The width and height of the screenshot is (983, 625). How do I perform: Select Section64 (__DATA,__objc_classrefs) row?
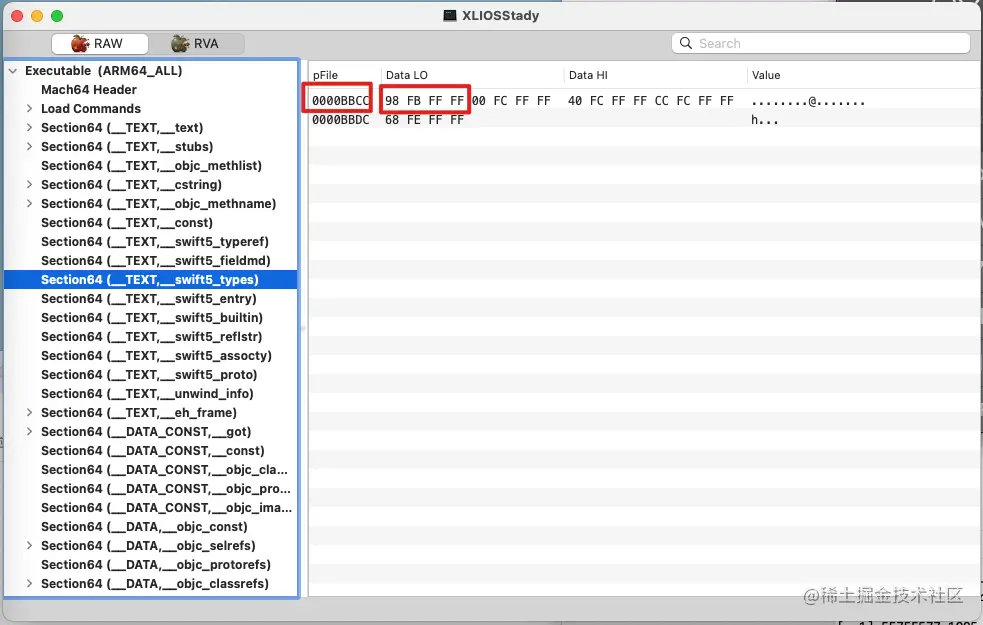point(151,584)
